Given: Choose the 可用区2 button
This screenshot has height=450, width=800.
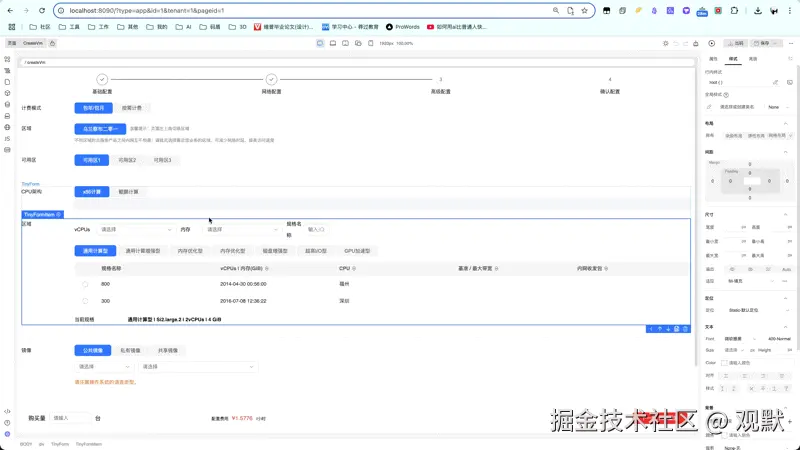Looking at the screenshot, I should coord(127,160).
